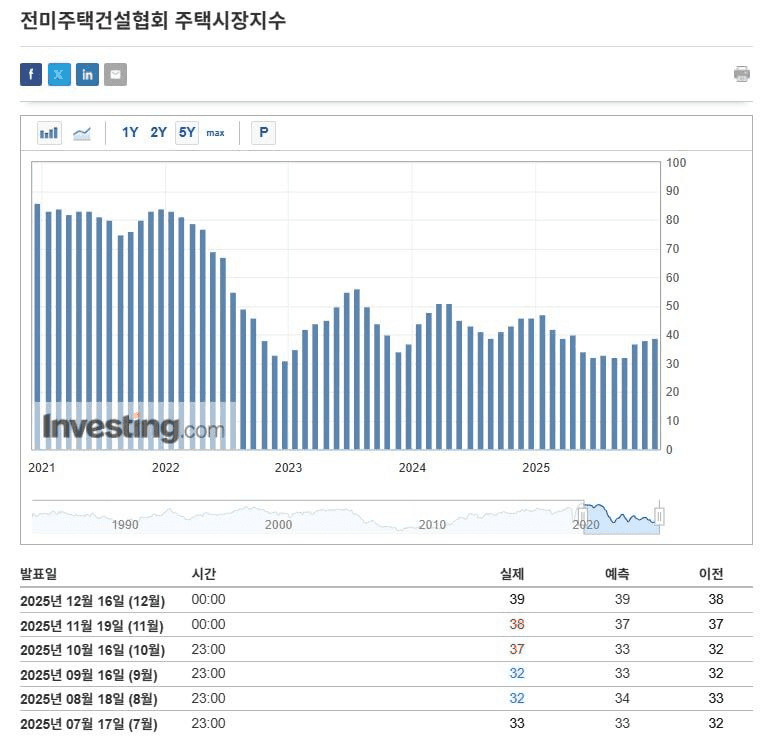Switch to line chart view icon
770x740 pixels.
[82, 133]
